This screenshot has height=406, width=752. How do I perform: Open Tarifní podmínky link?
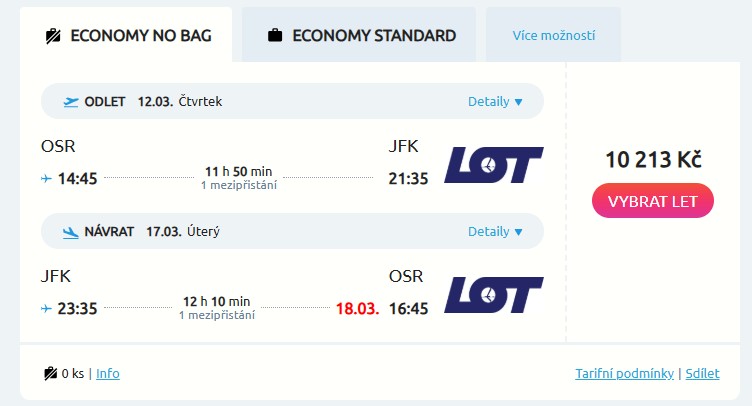pyautogui.click(x=625, y=374)
